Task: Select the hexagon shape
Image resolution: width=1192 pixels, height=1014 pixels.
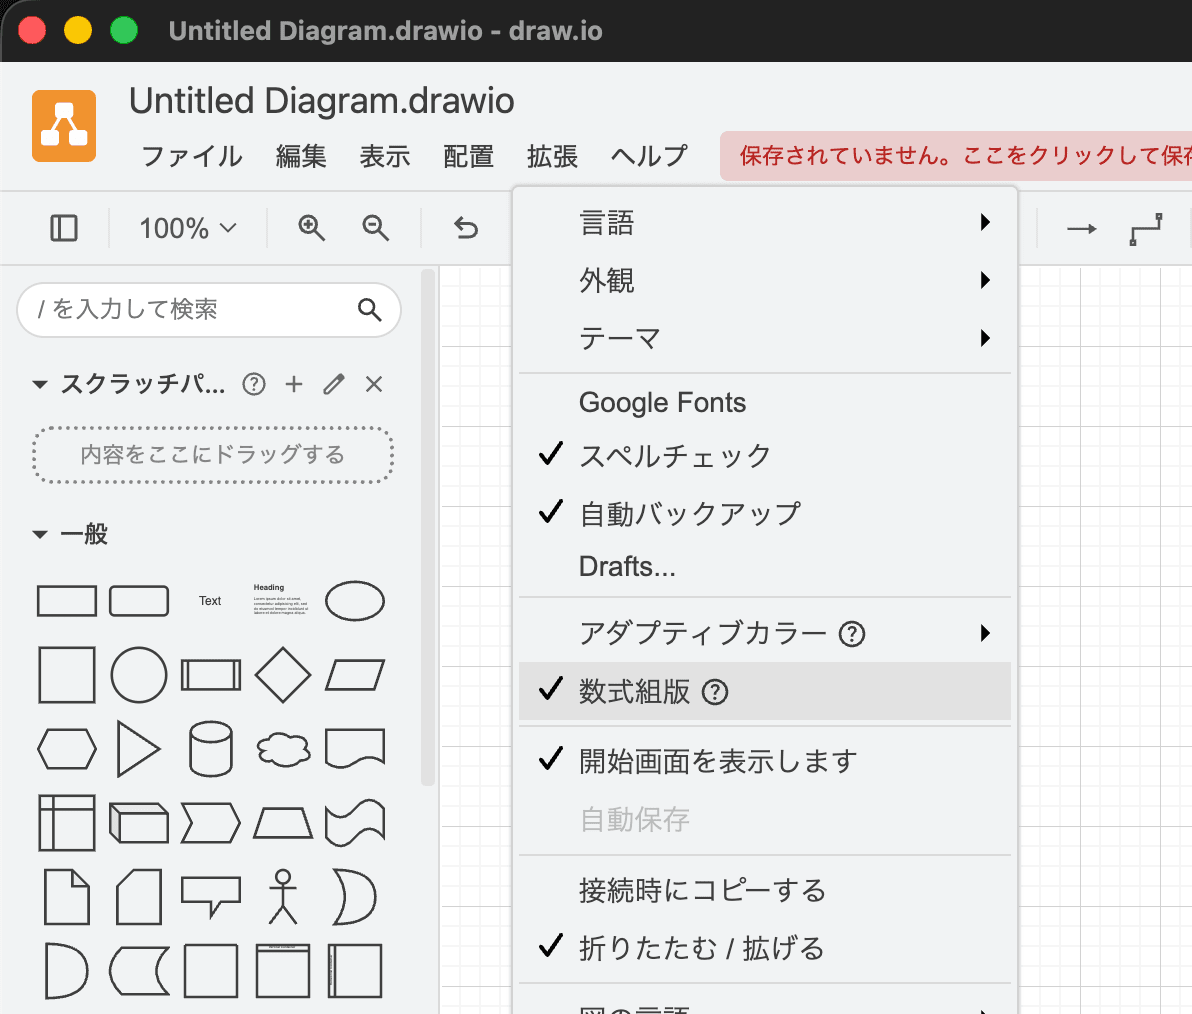Action: [67, 749]
